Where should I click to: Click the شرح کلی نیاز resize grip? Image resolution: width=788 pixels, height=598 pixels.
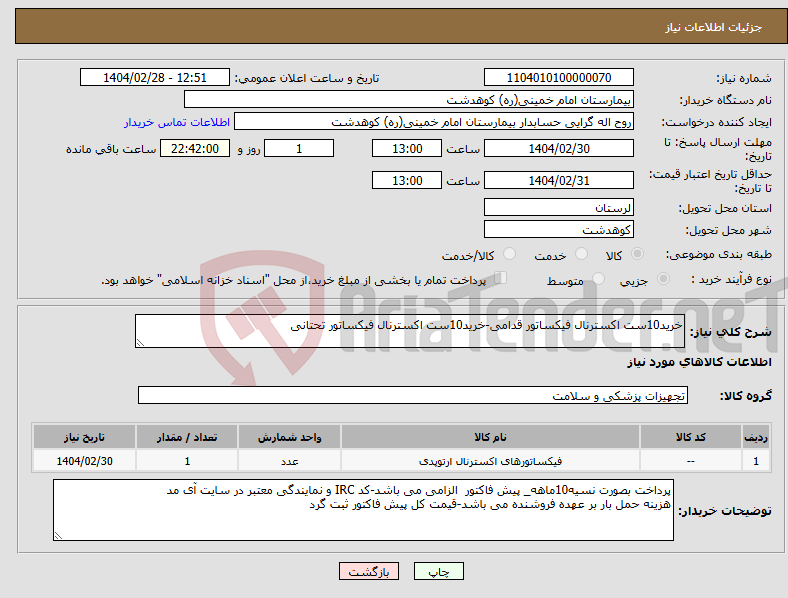click(x=140, y=343)
